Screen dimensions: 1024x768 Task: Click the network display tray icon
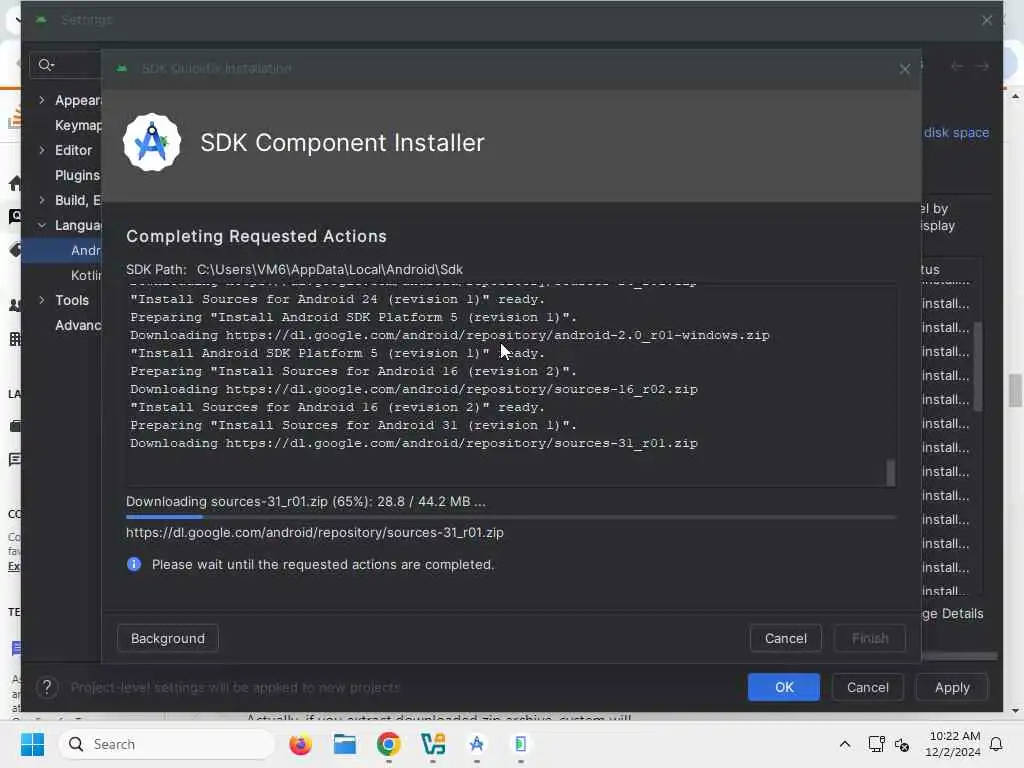[x=876, y=744]
